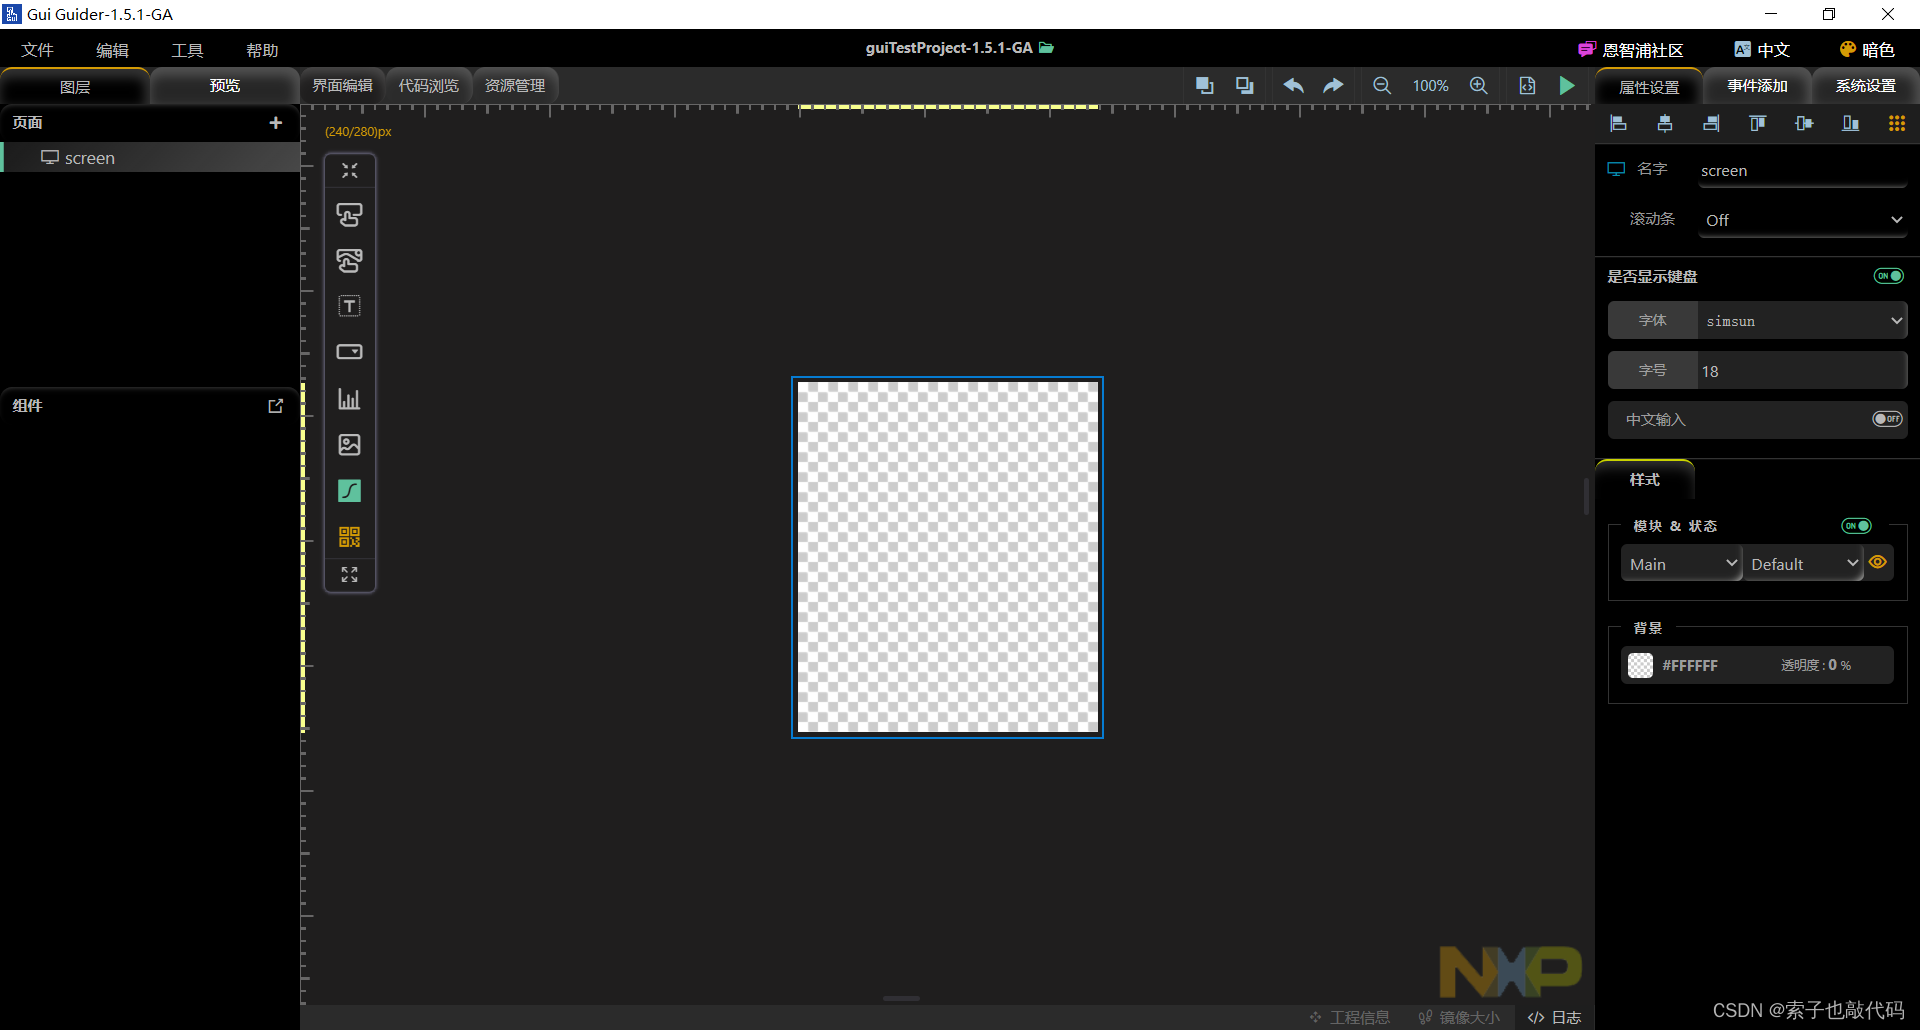Align widgets to horizontal center
This screenshot has height=1030, width=1920.
[x=1665, y=123]
